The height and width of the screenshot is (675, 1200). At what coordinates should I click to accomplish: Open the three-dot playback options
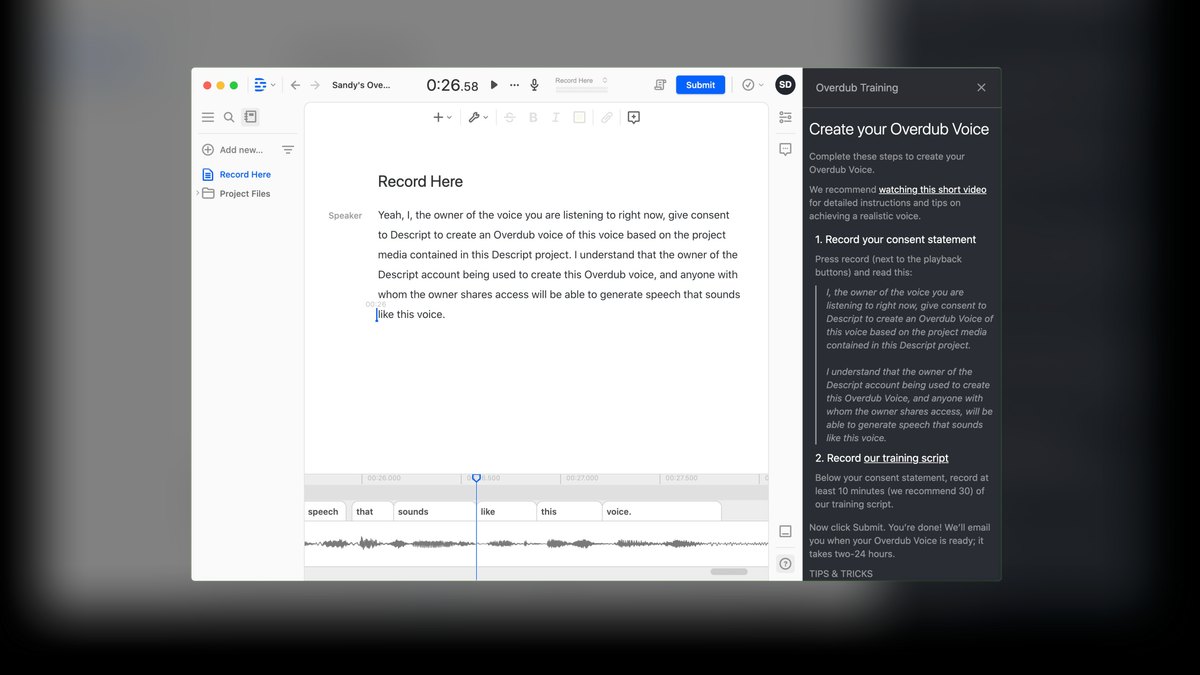(515, 85)
